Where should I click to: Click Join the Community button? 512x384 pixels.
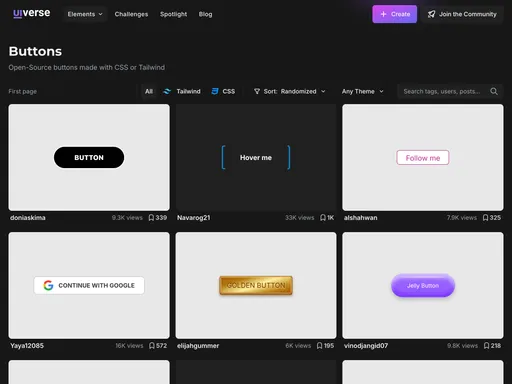(462, 14)
